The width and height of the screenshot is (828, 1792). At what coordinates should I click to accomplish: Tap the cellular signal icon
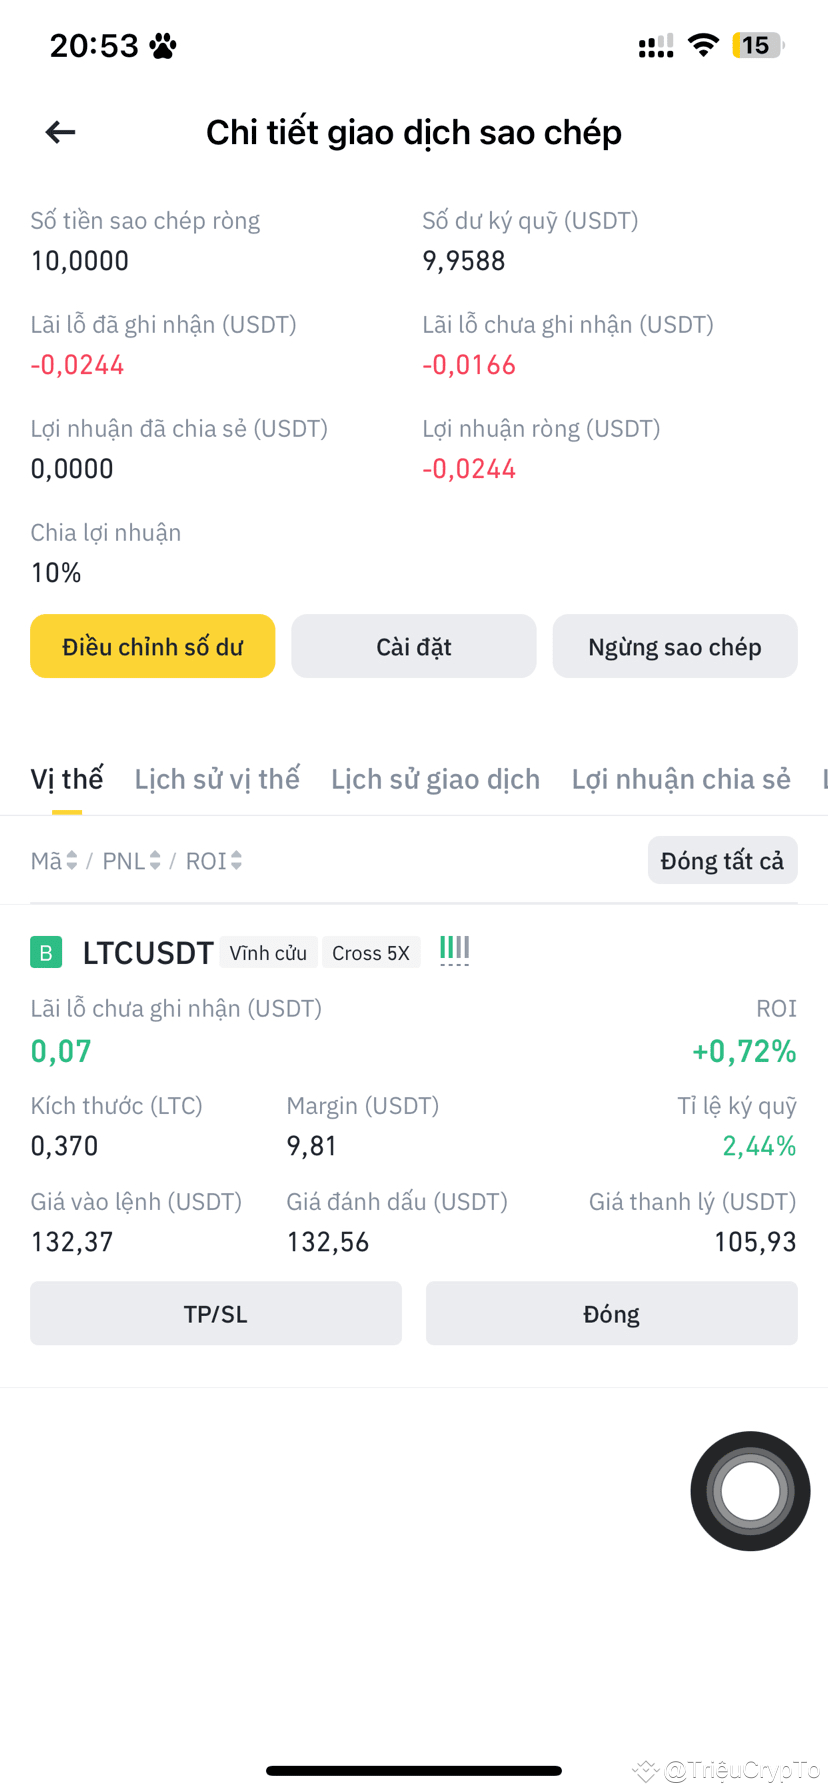click(656, 46)
